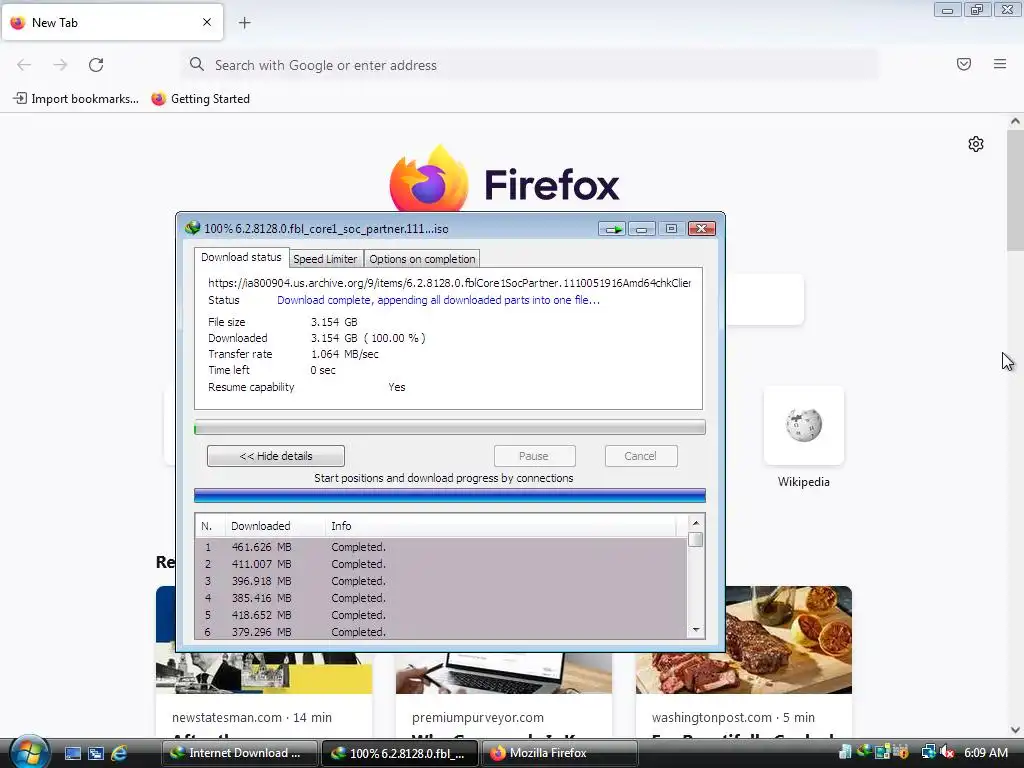Close the New Tab in Firefox
The height and width of the screenshot is (768, 1024).
[x=207, y=22]
